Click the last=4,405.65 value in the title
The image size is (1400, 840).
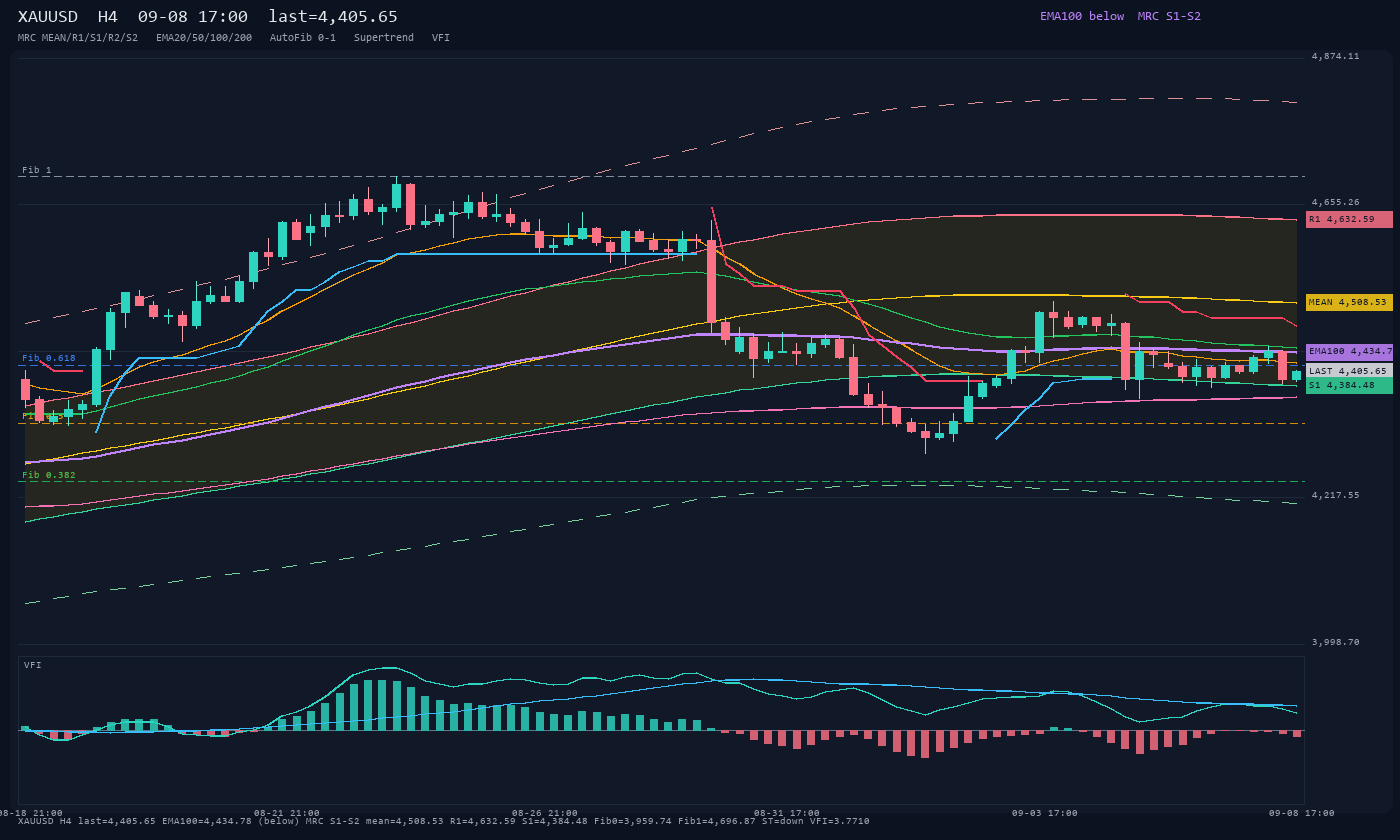click(x=333, y=16)
